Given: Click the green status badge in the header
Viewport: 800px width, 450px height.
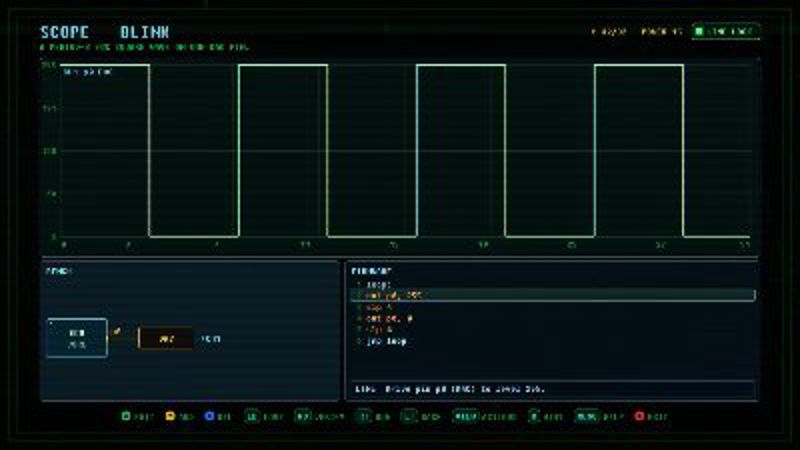Looking at the screenshot, I should [x=726, y=32].
